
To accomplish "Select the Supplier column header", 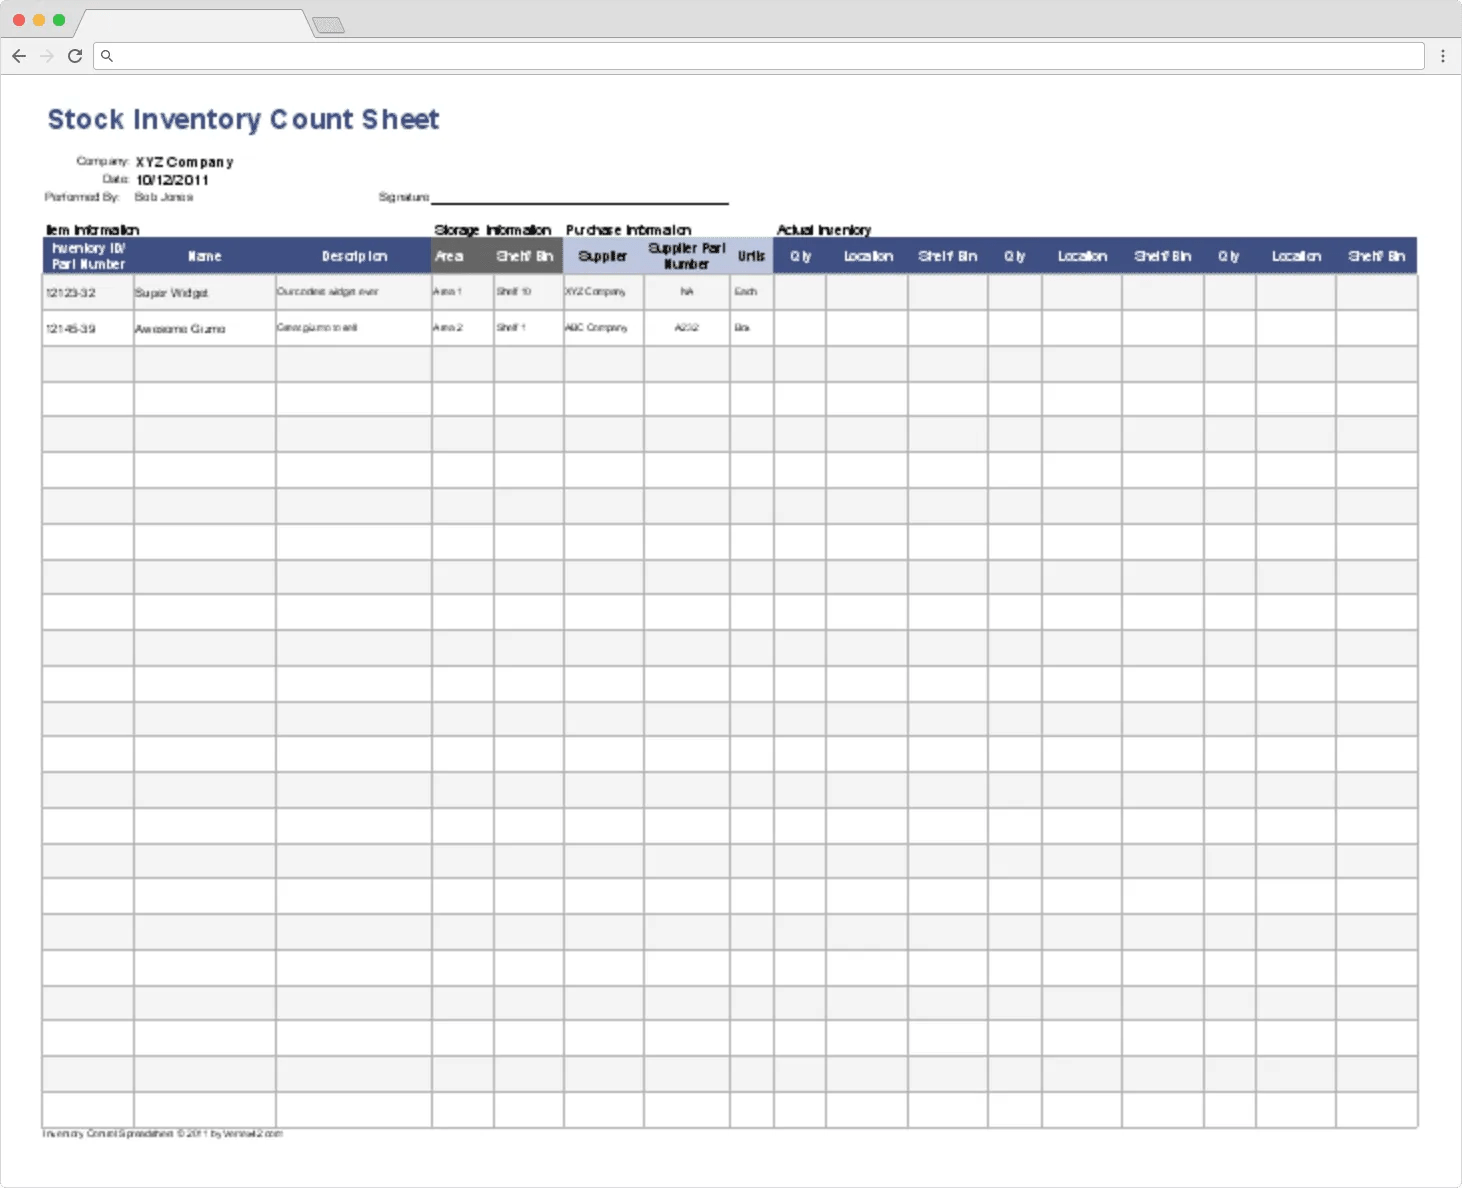I will 602,255.
